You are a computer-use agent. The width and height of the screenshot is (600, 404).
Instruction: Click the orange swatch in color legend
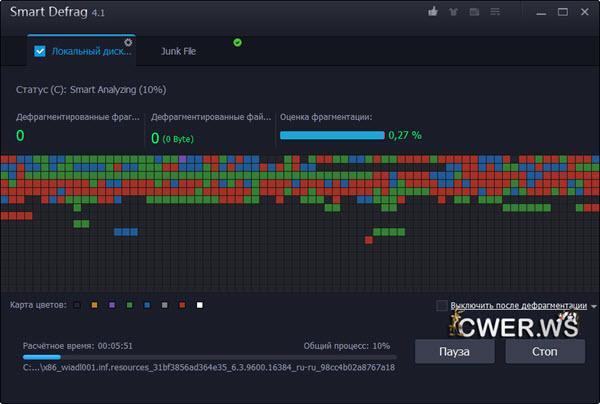pos(93,305)
